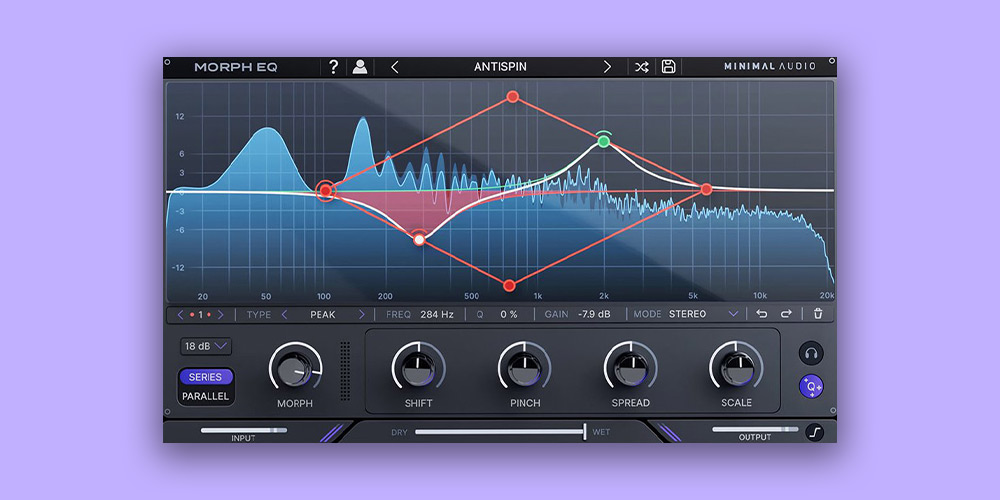Image resolution: width=1000 pixels, height=500 pixels.
Task: Click the band number 1 indicator
Action: (200, 314)
